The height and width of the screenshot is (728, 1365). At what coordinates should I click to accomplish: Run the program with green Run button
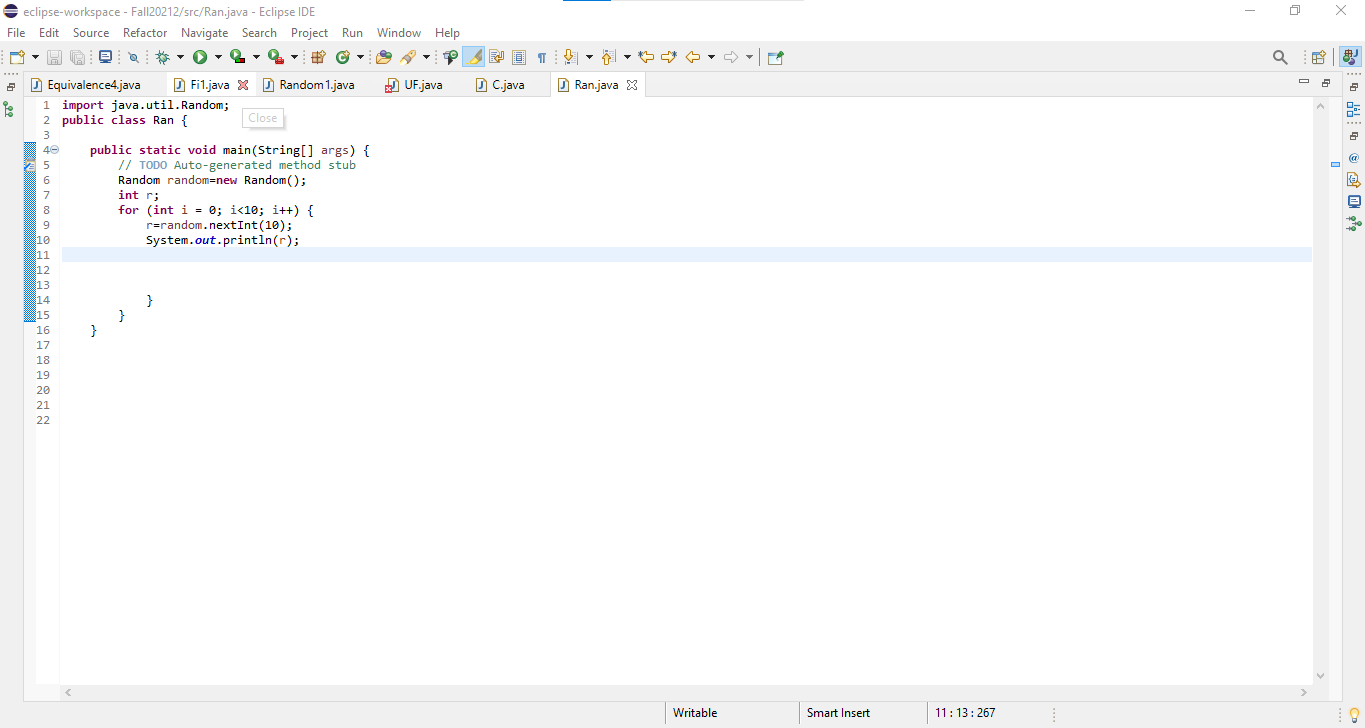200,57
